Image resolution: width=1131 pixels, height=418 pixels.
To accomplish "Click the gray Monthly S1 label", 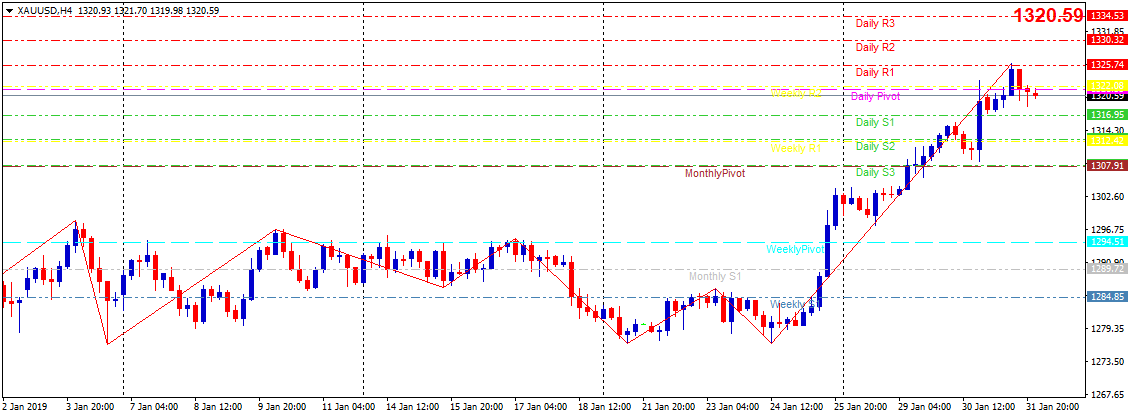I will coord(714,276).
